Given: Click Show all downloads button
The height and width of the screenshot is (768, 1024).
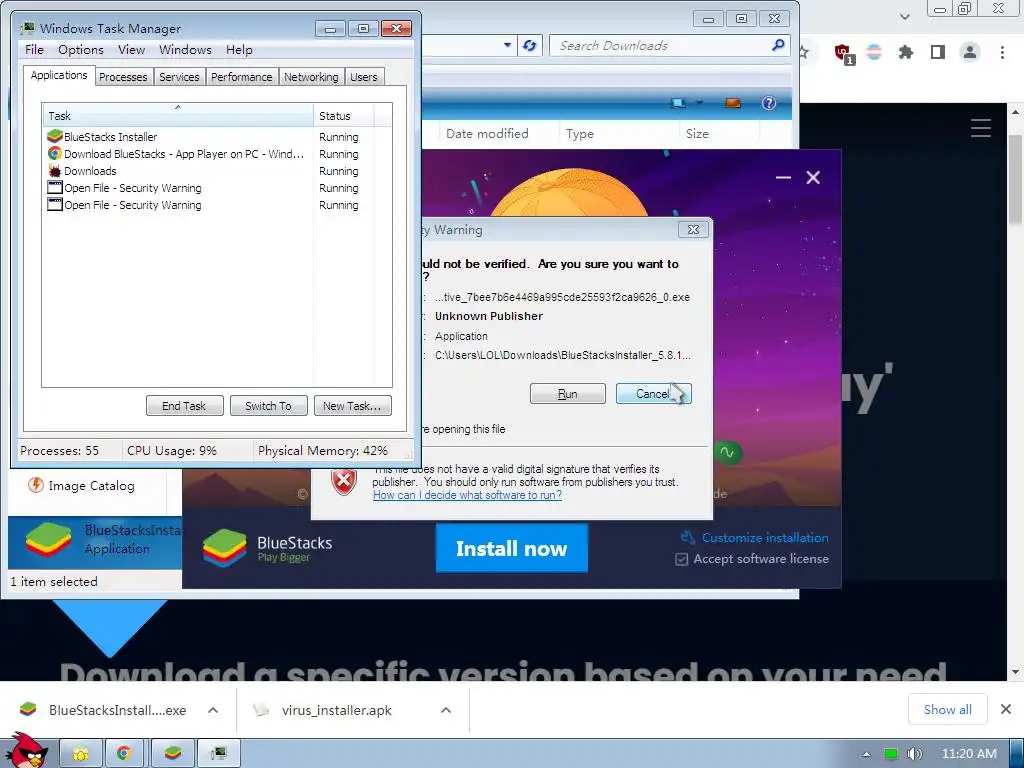Looking at the screenshot, I should (948, 709).
